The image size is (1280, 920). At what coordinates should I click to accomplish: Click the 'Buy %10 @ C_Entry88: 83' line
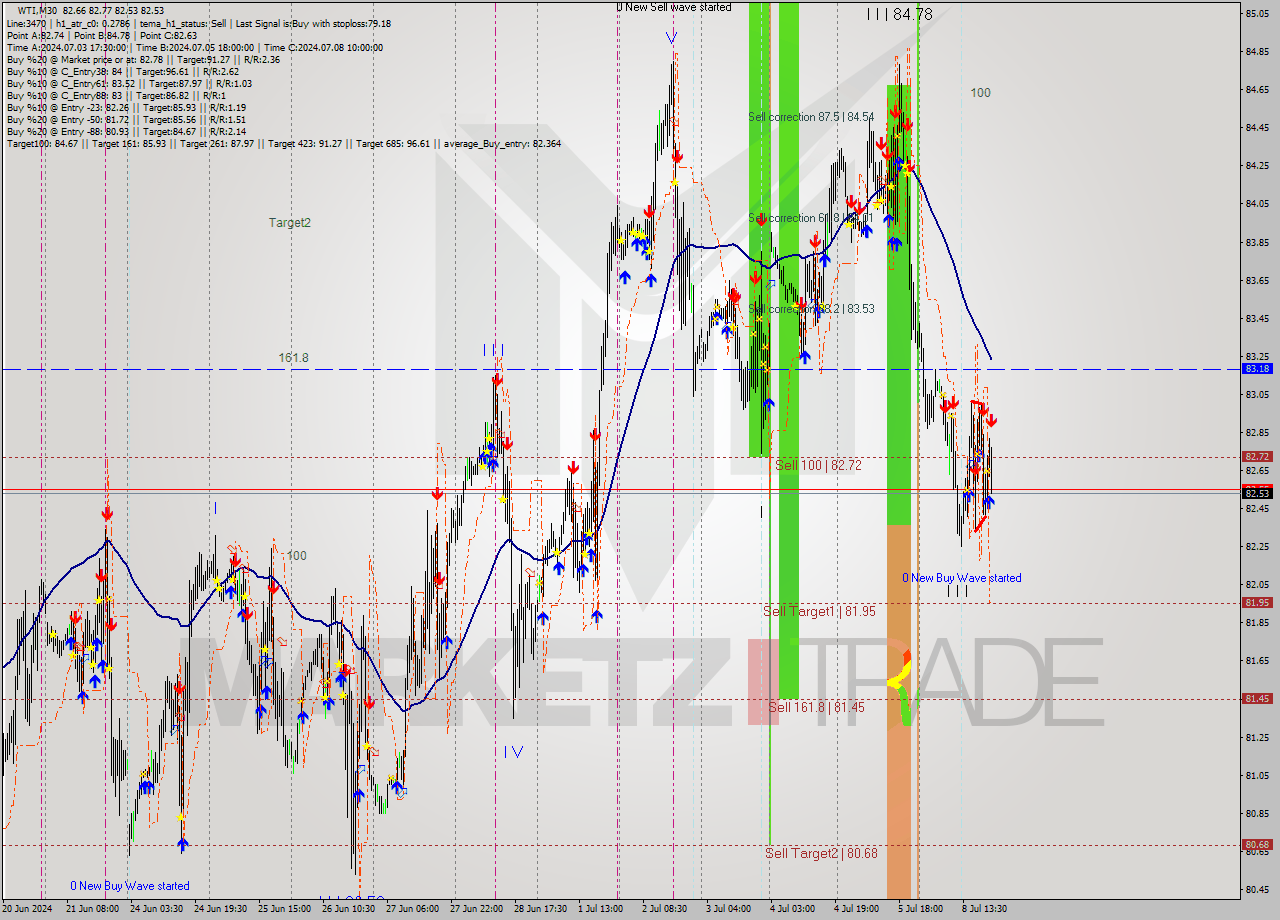tap(116, 96)
